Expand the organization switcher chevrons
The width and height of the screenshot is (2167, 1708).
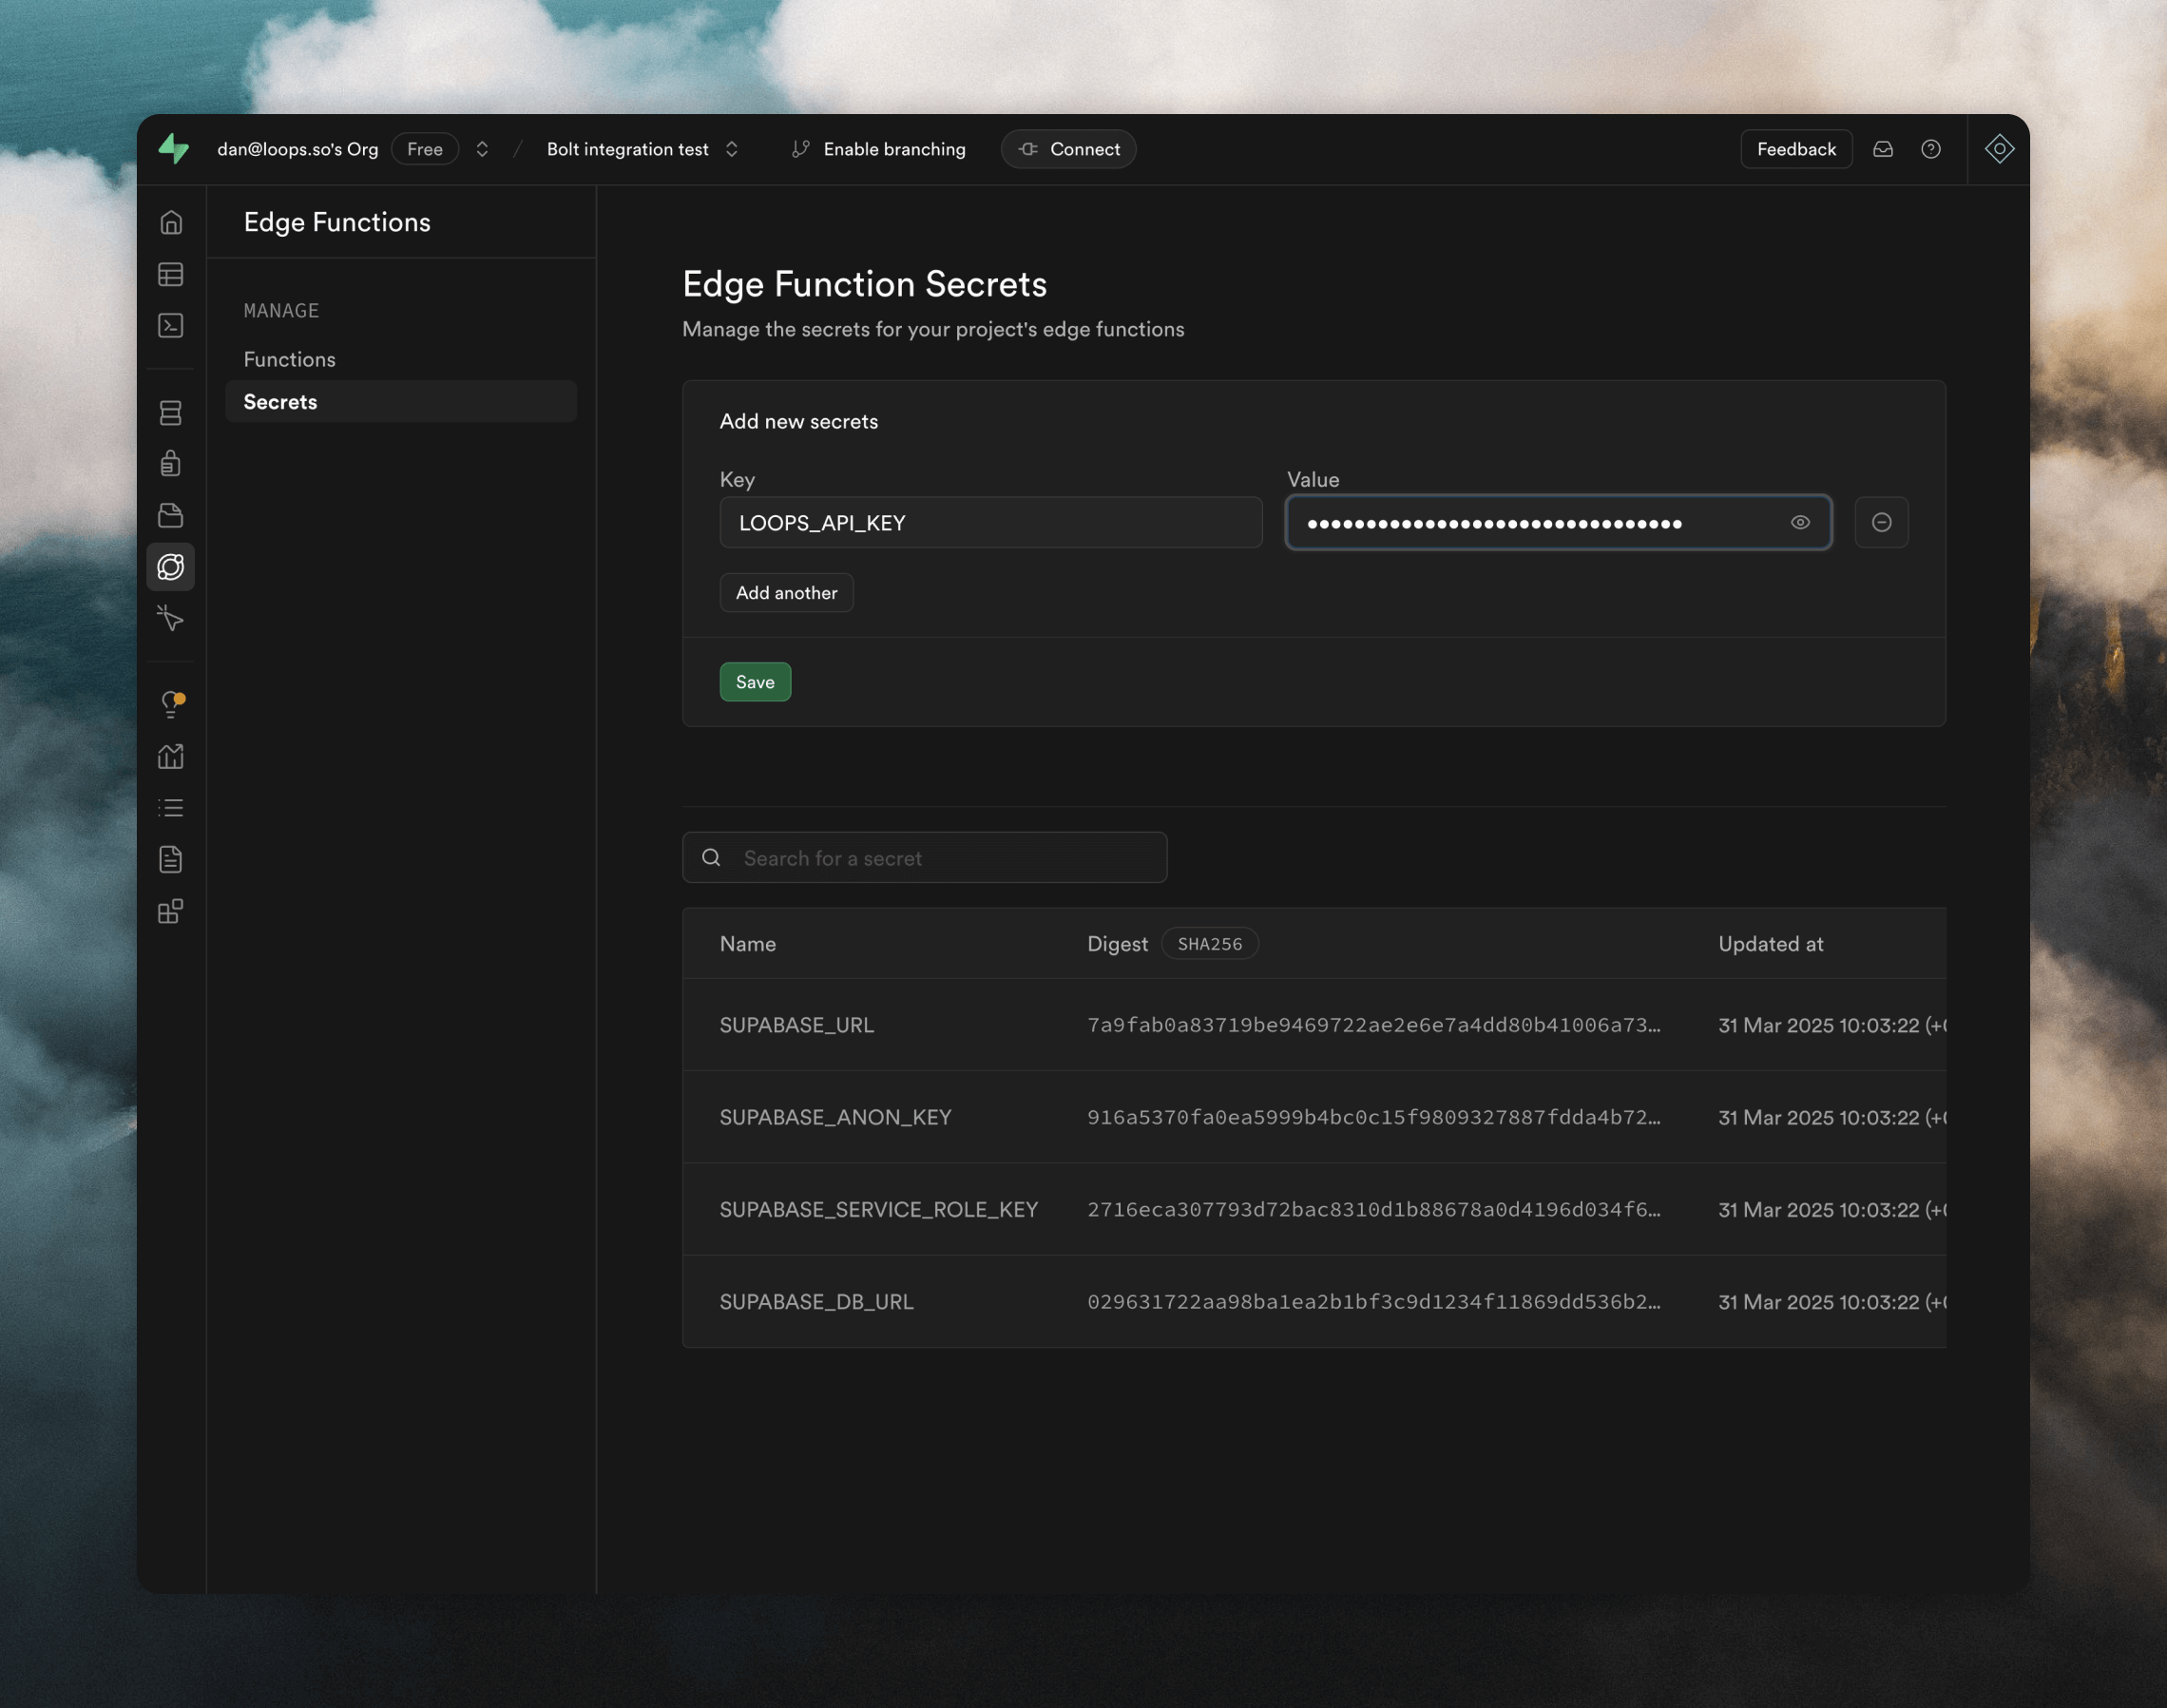pyautogui.click(x=482, y=149)
